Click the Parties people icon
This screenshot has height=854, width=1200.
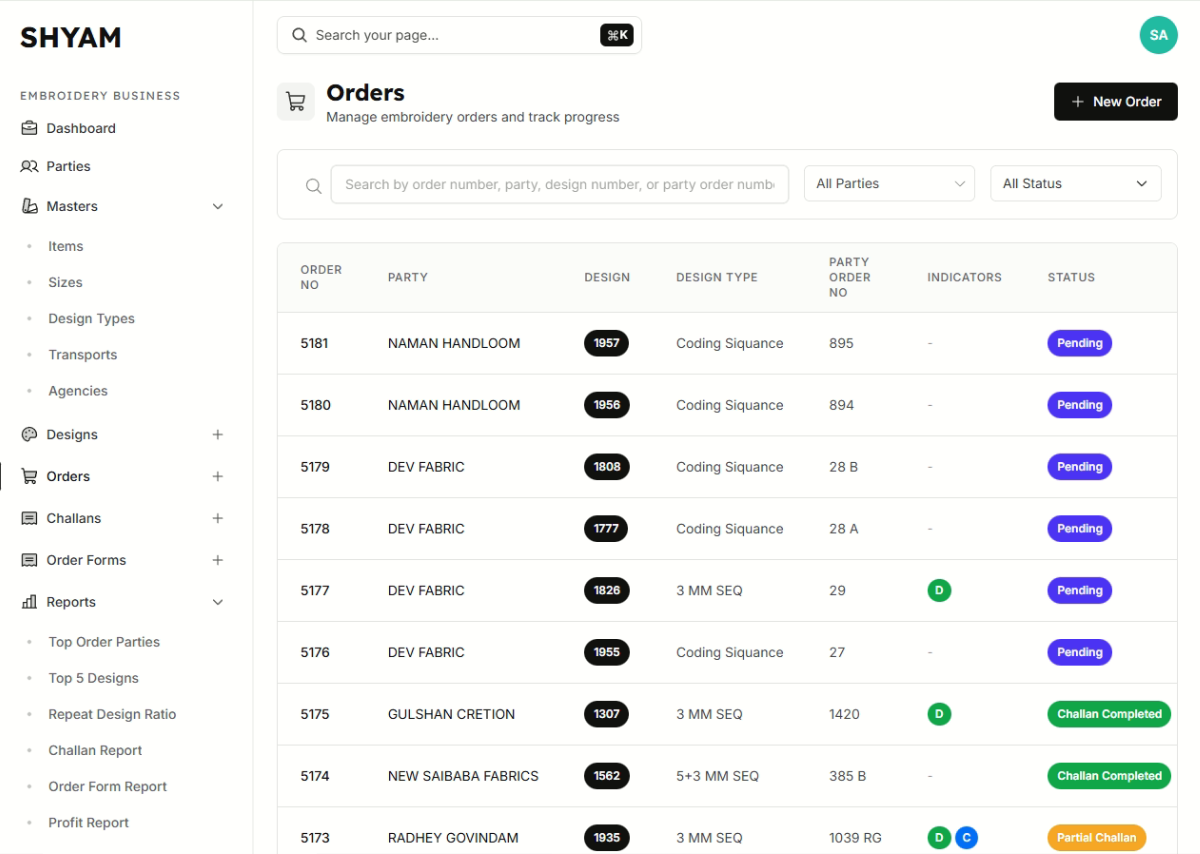coord(29,166)
